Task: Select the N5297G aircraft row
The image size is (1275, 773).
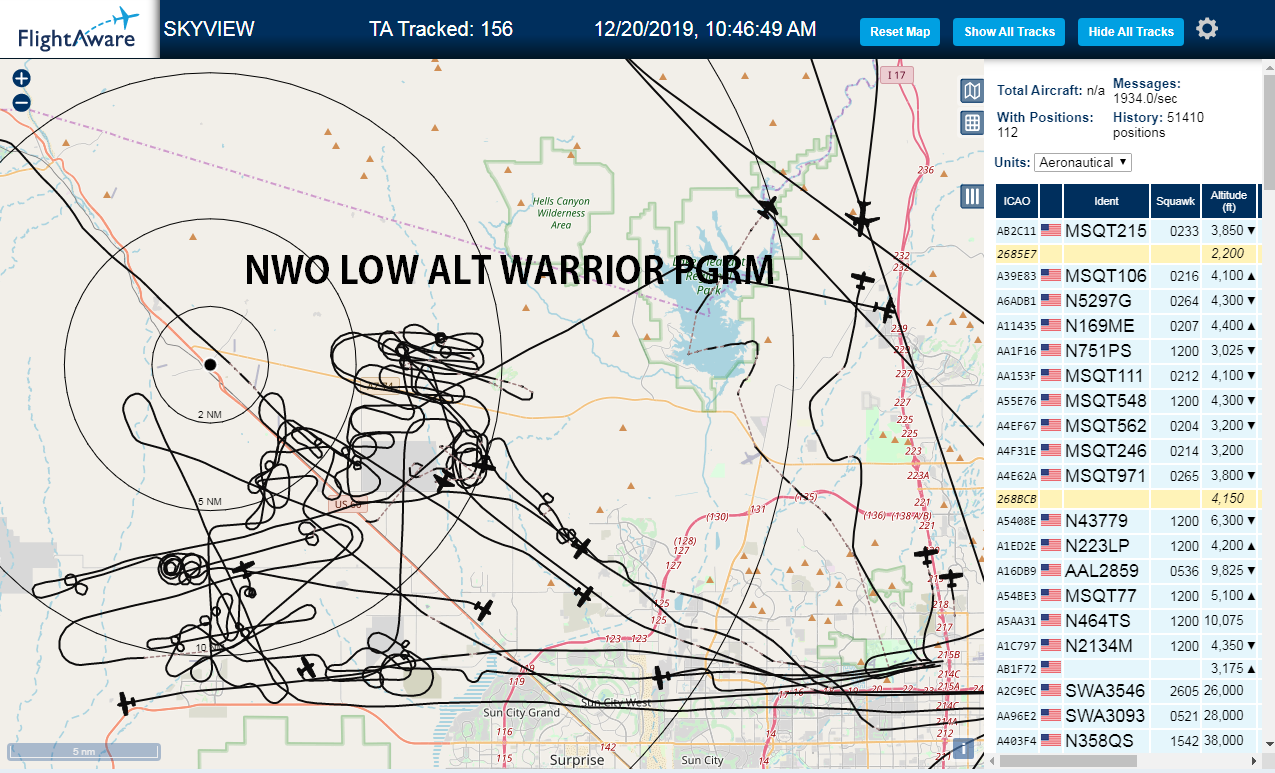Action: 1127,300
